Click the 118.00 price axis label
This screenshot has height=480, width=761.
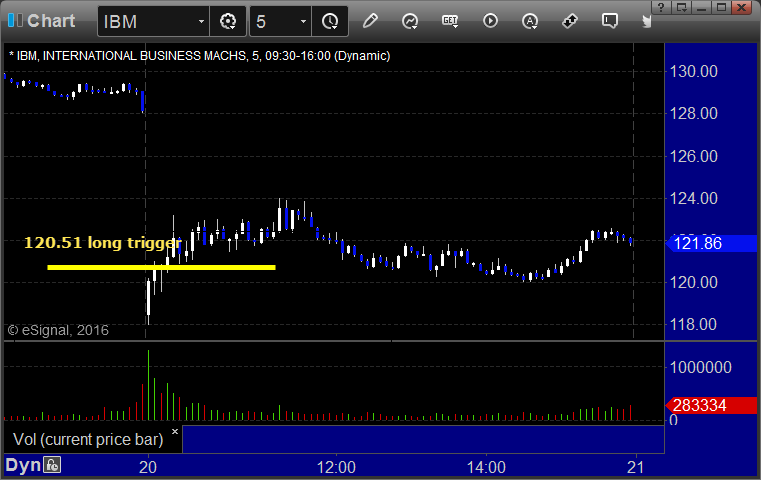[x=694, y=324]
